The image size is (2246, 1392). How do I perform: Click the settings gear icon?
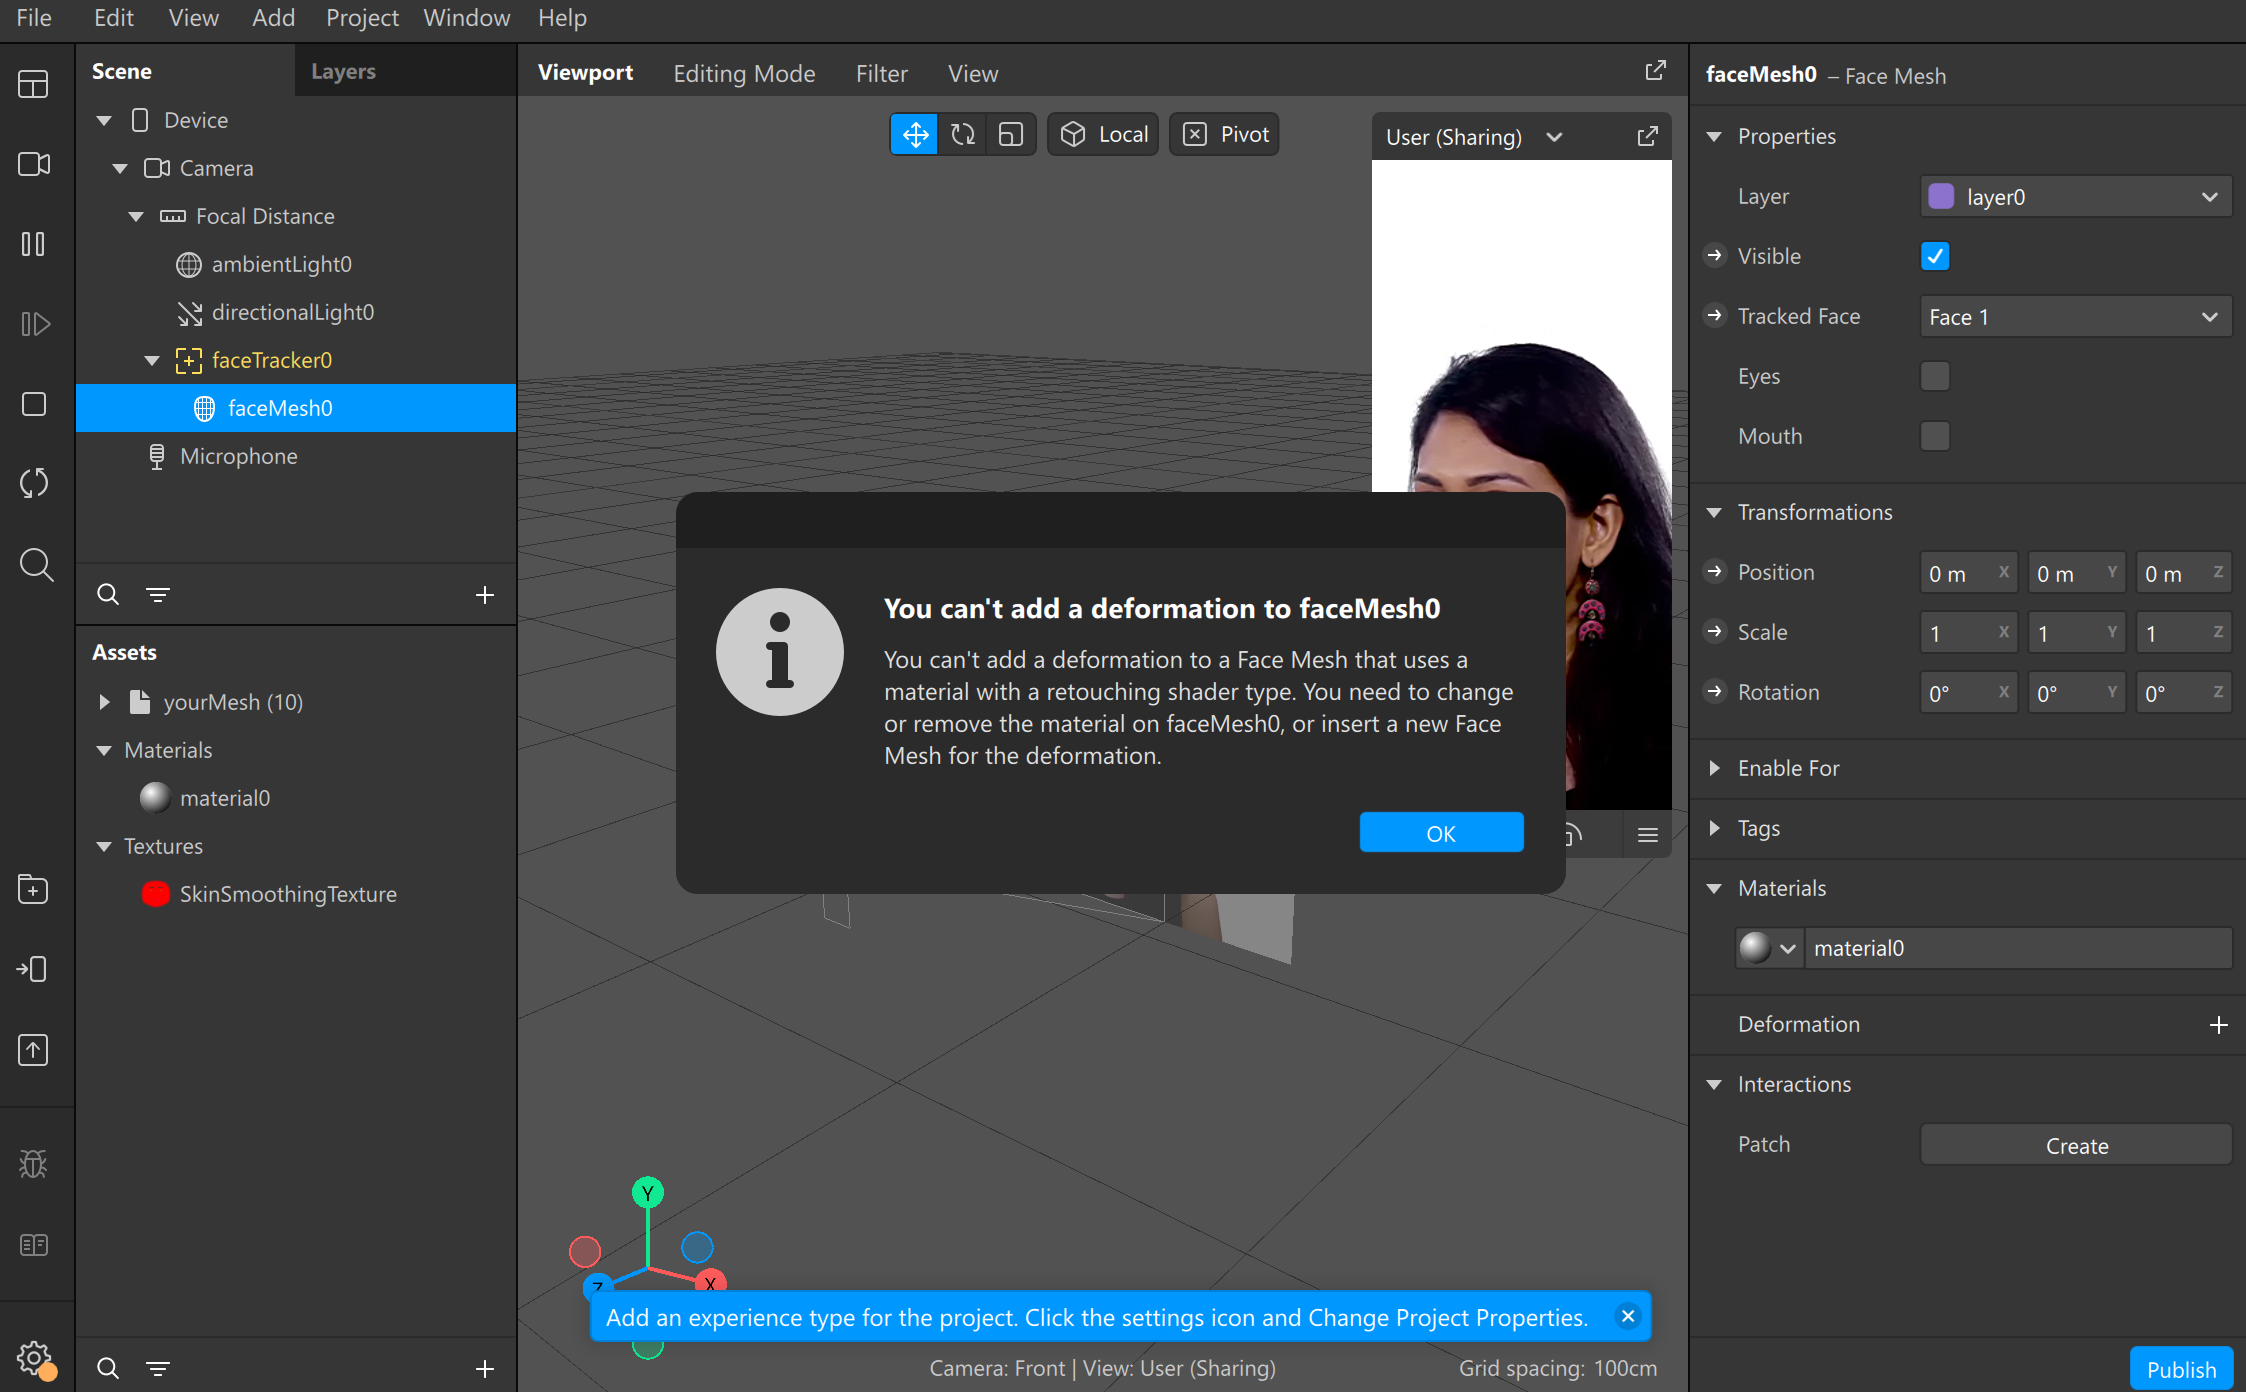(33, 1357)
